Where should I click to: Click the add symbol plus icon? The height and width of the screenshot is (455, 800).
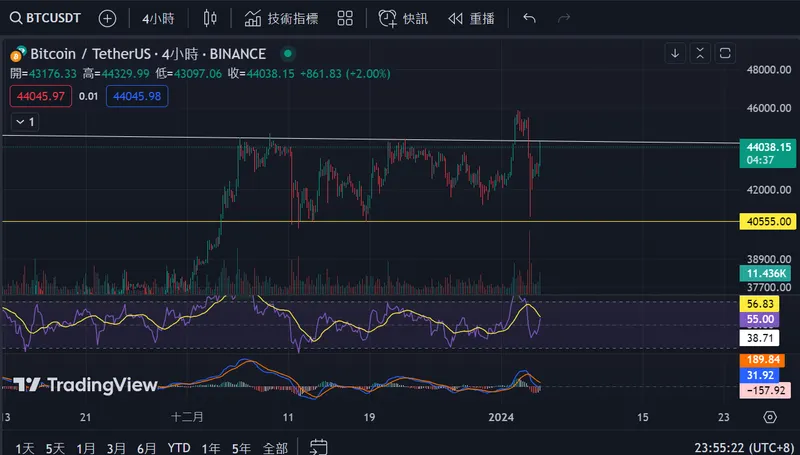tap(107, 18)
